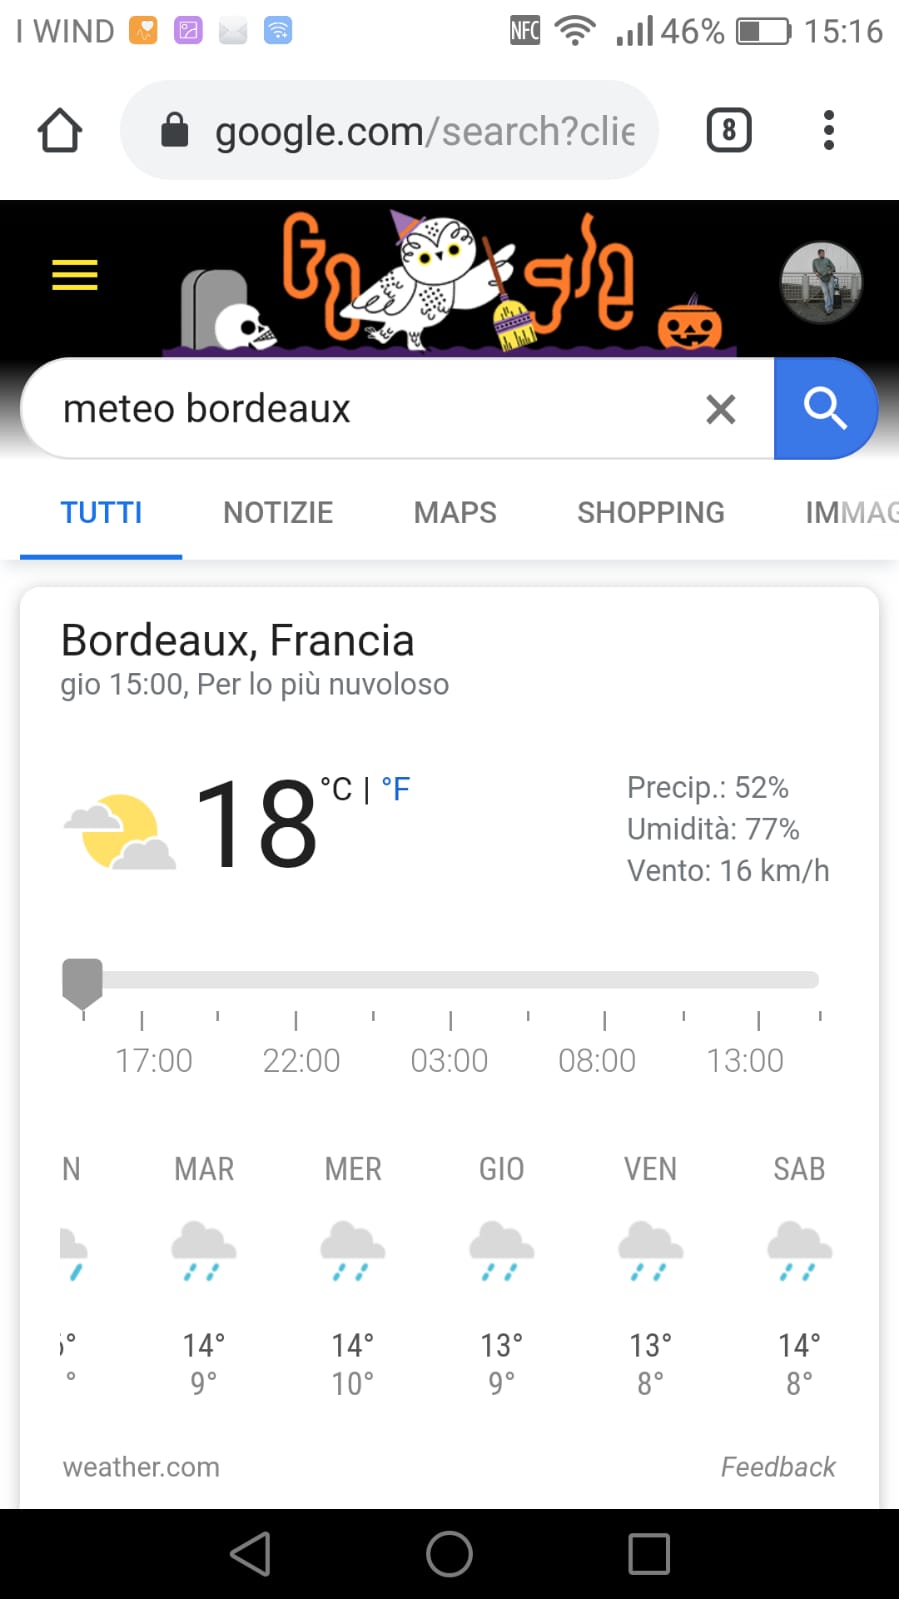Select Celsius °C temperature unit

click(x=336, y=790)
